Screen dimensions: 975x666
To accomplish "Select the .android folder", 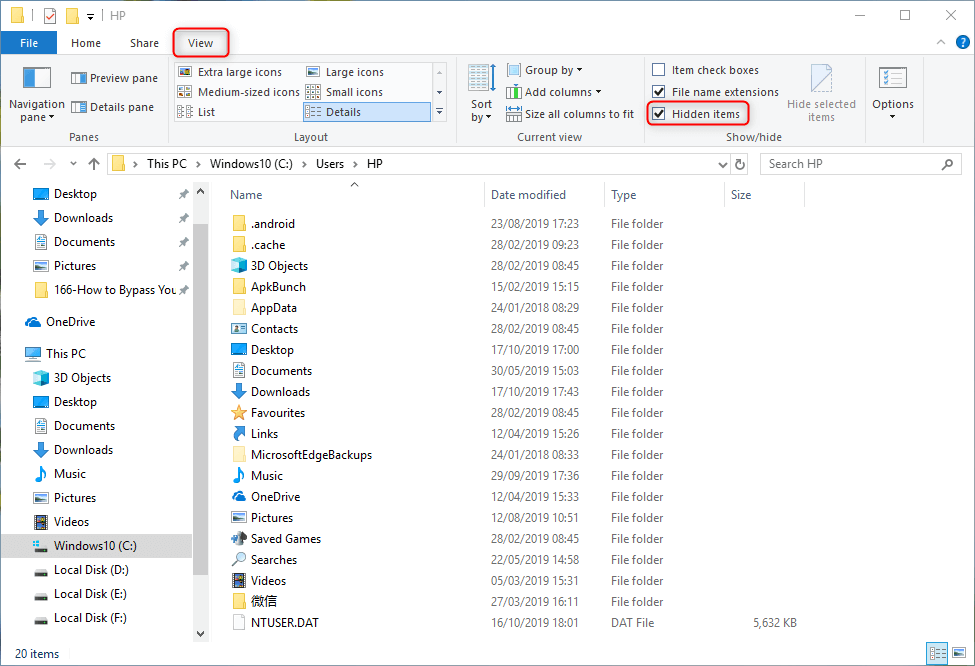I will (264, 224).
